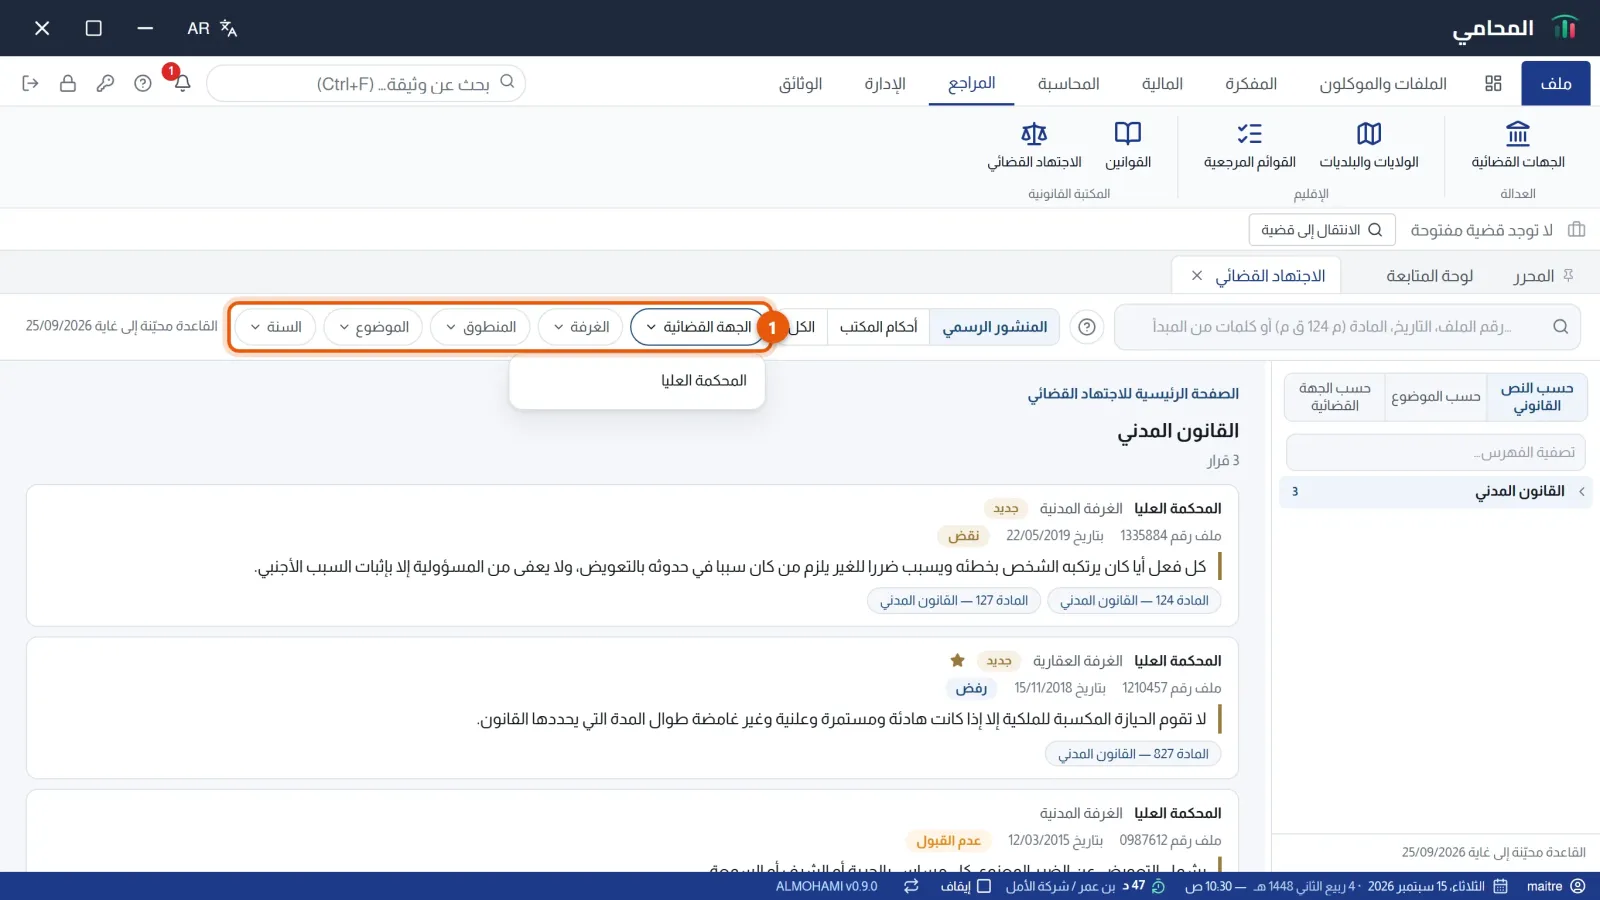This screenshot has height=900, width=1600.
Task: Switch to the لوحة المتابعة tab
Action: point(1429,276)
